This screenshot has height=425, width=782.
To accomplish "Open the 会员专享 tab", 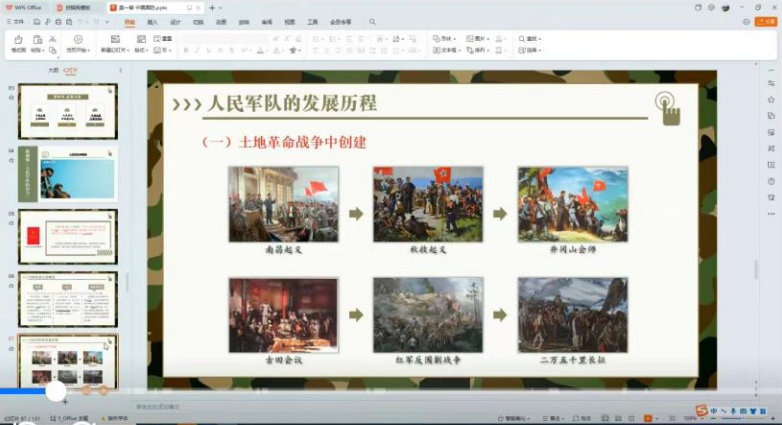I will click(341, 22).
